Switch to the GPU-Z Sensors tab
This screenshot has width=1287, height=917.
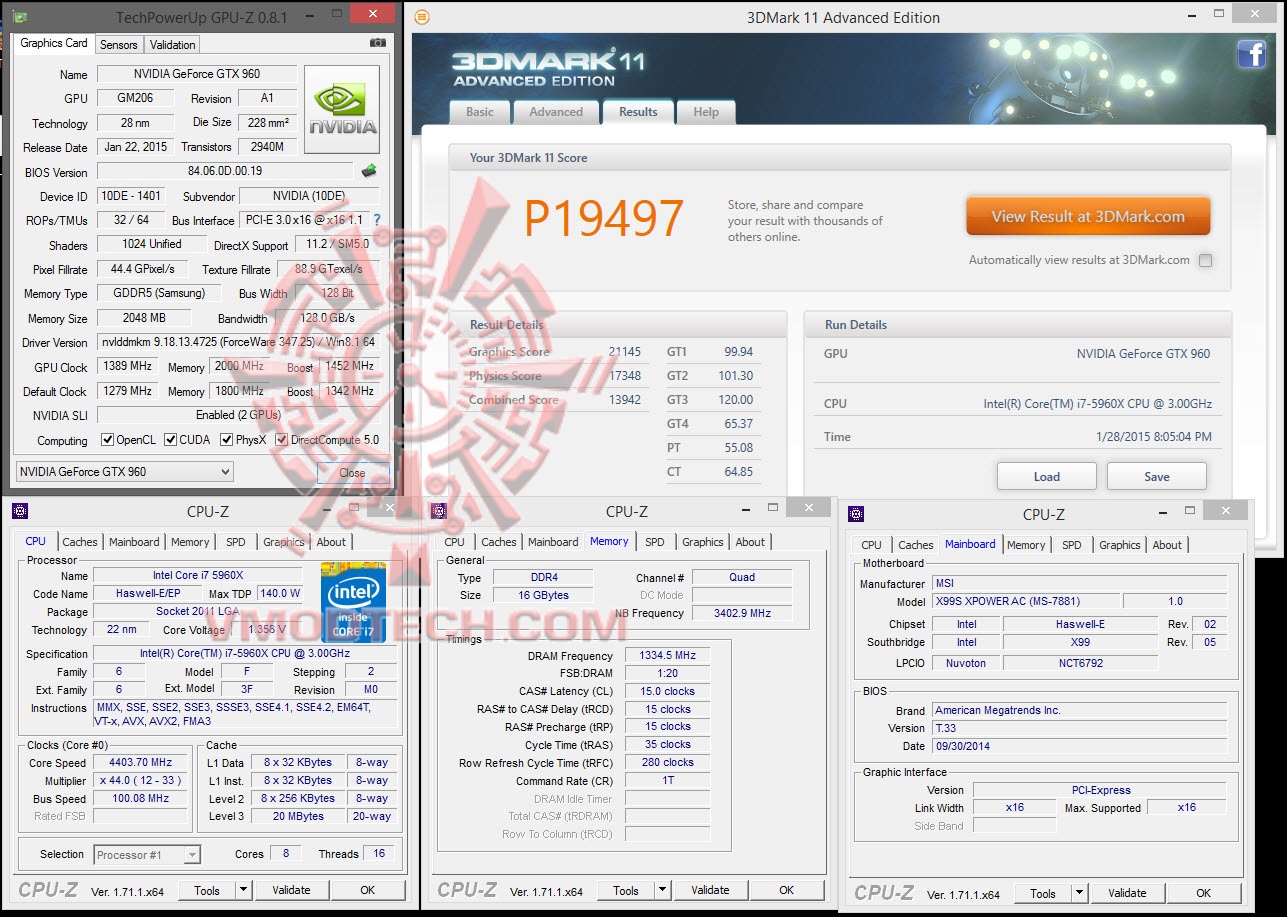118,44
